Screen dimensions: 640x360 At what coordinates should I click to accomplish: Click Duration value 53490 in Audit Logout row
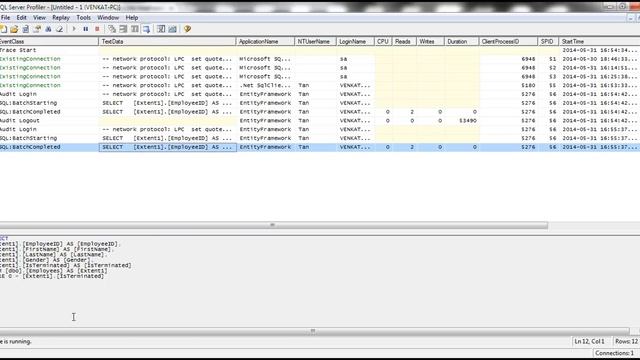(468, 121)
